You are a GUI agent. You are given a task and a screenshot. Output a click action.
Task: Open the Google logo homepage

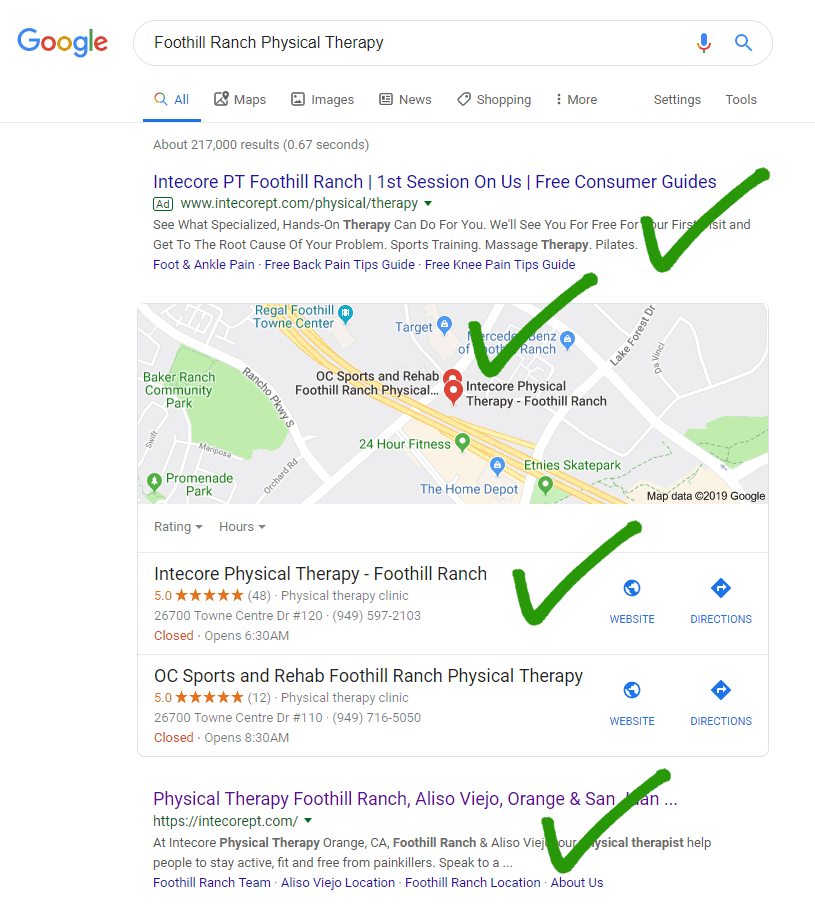(63, 42)
